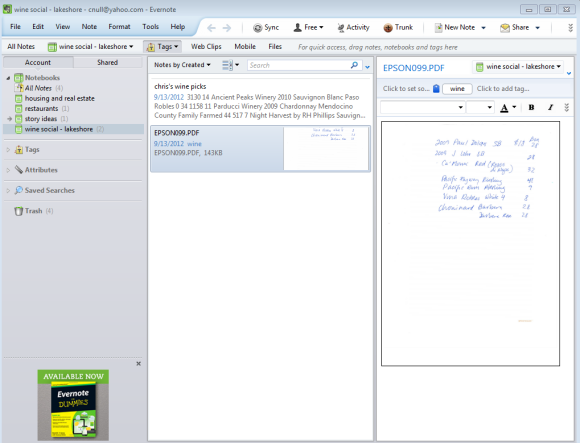Toggle bold formatting in the note editor

(x=531, y=107)
